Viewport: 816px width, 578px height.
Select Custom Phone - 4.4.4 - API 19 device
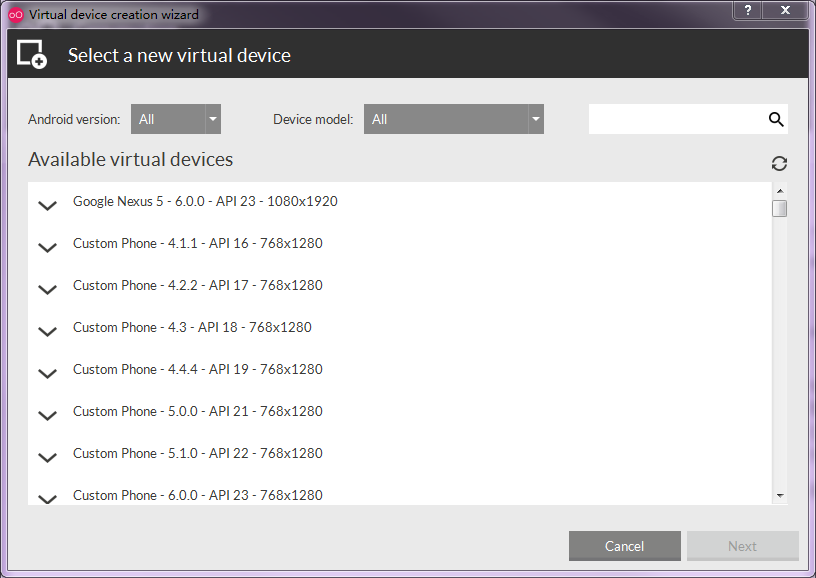pos(198,369)
